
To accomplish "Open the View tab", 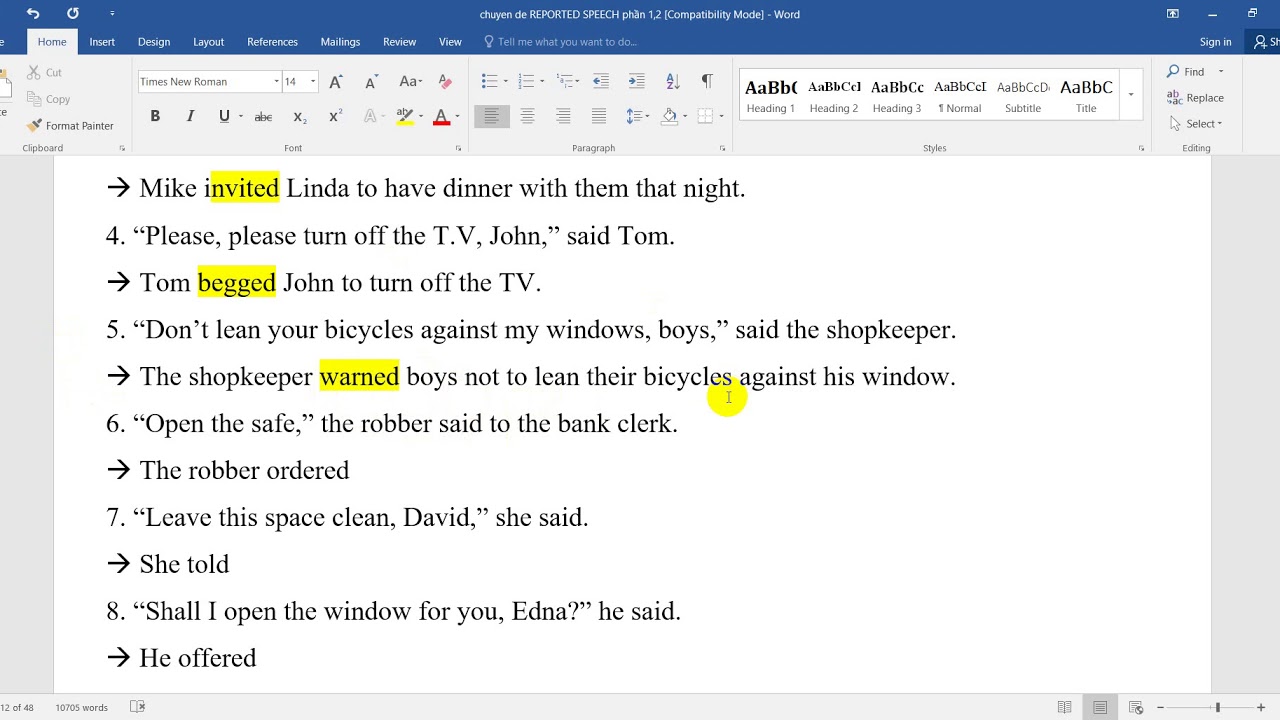I will click(x=450, y=42).
